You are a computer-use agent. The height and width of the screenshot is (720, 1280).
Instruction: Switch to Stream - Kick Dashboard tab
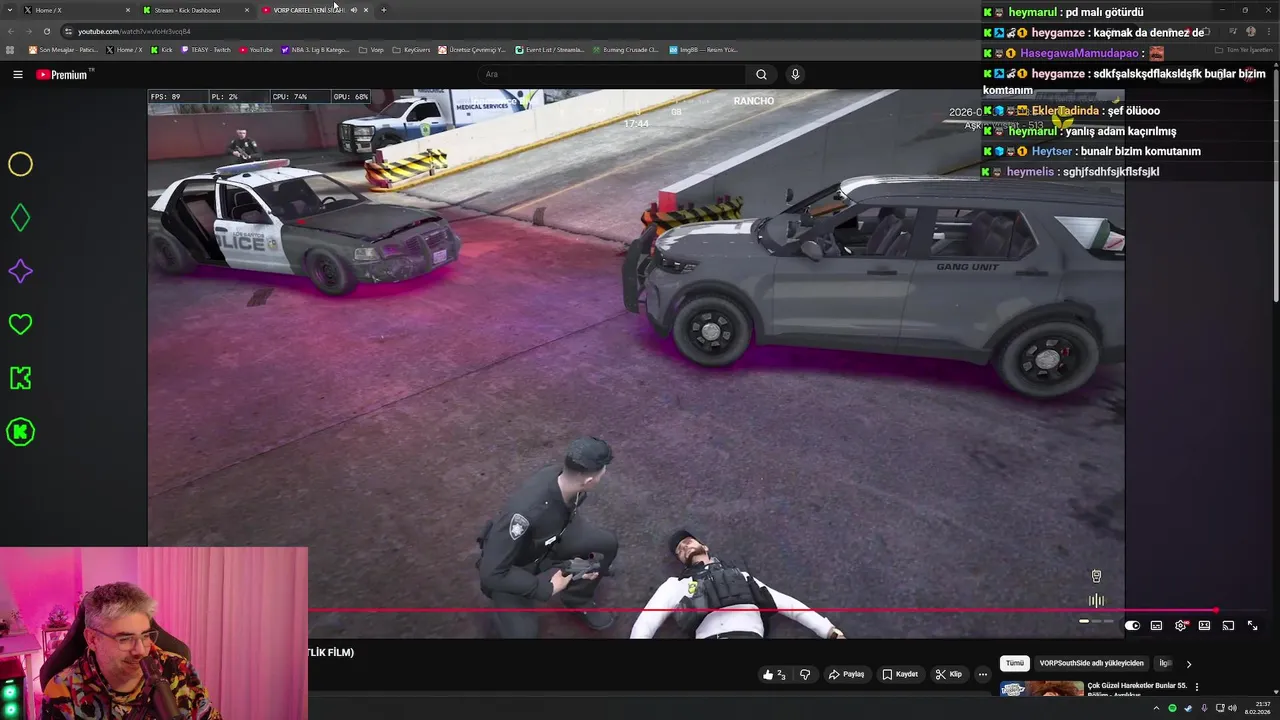[x=195, y=10]
